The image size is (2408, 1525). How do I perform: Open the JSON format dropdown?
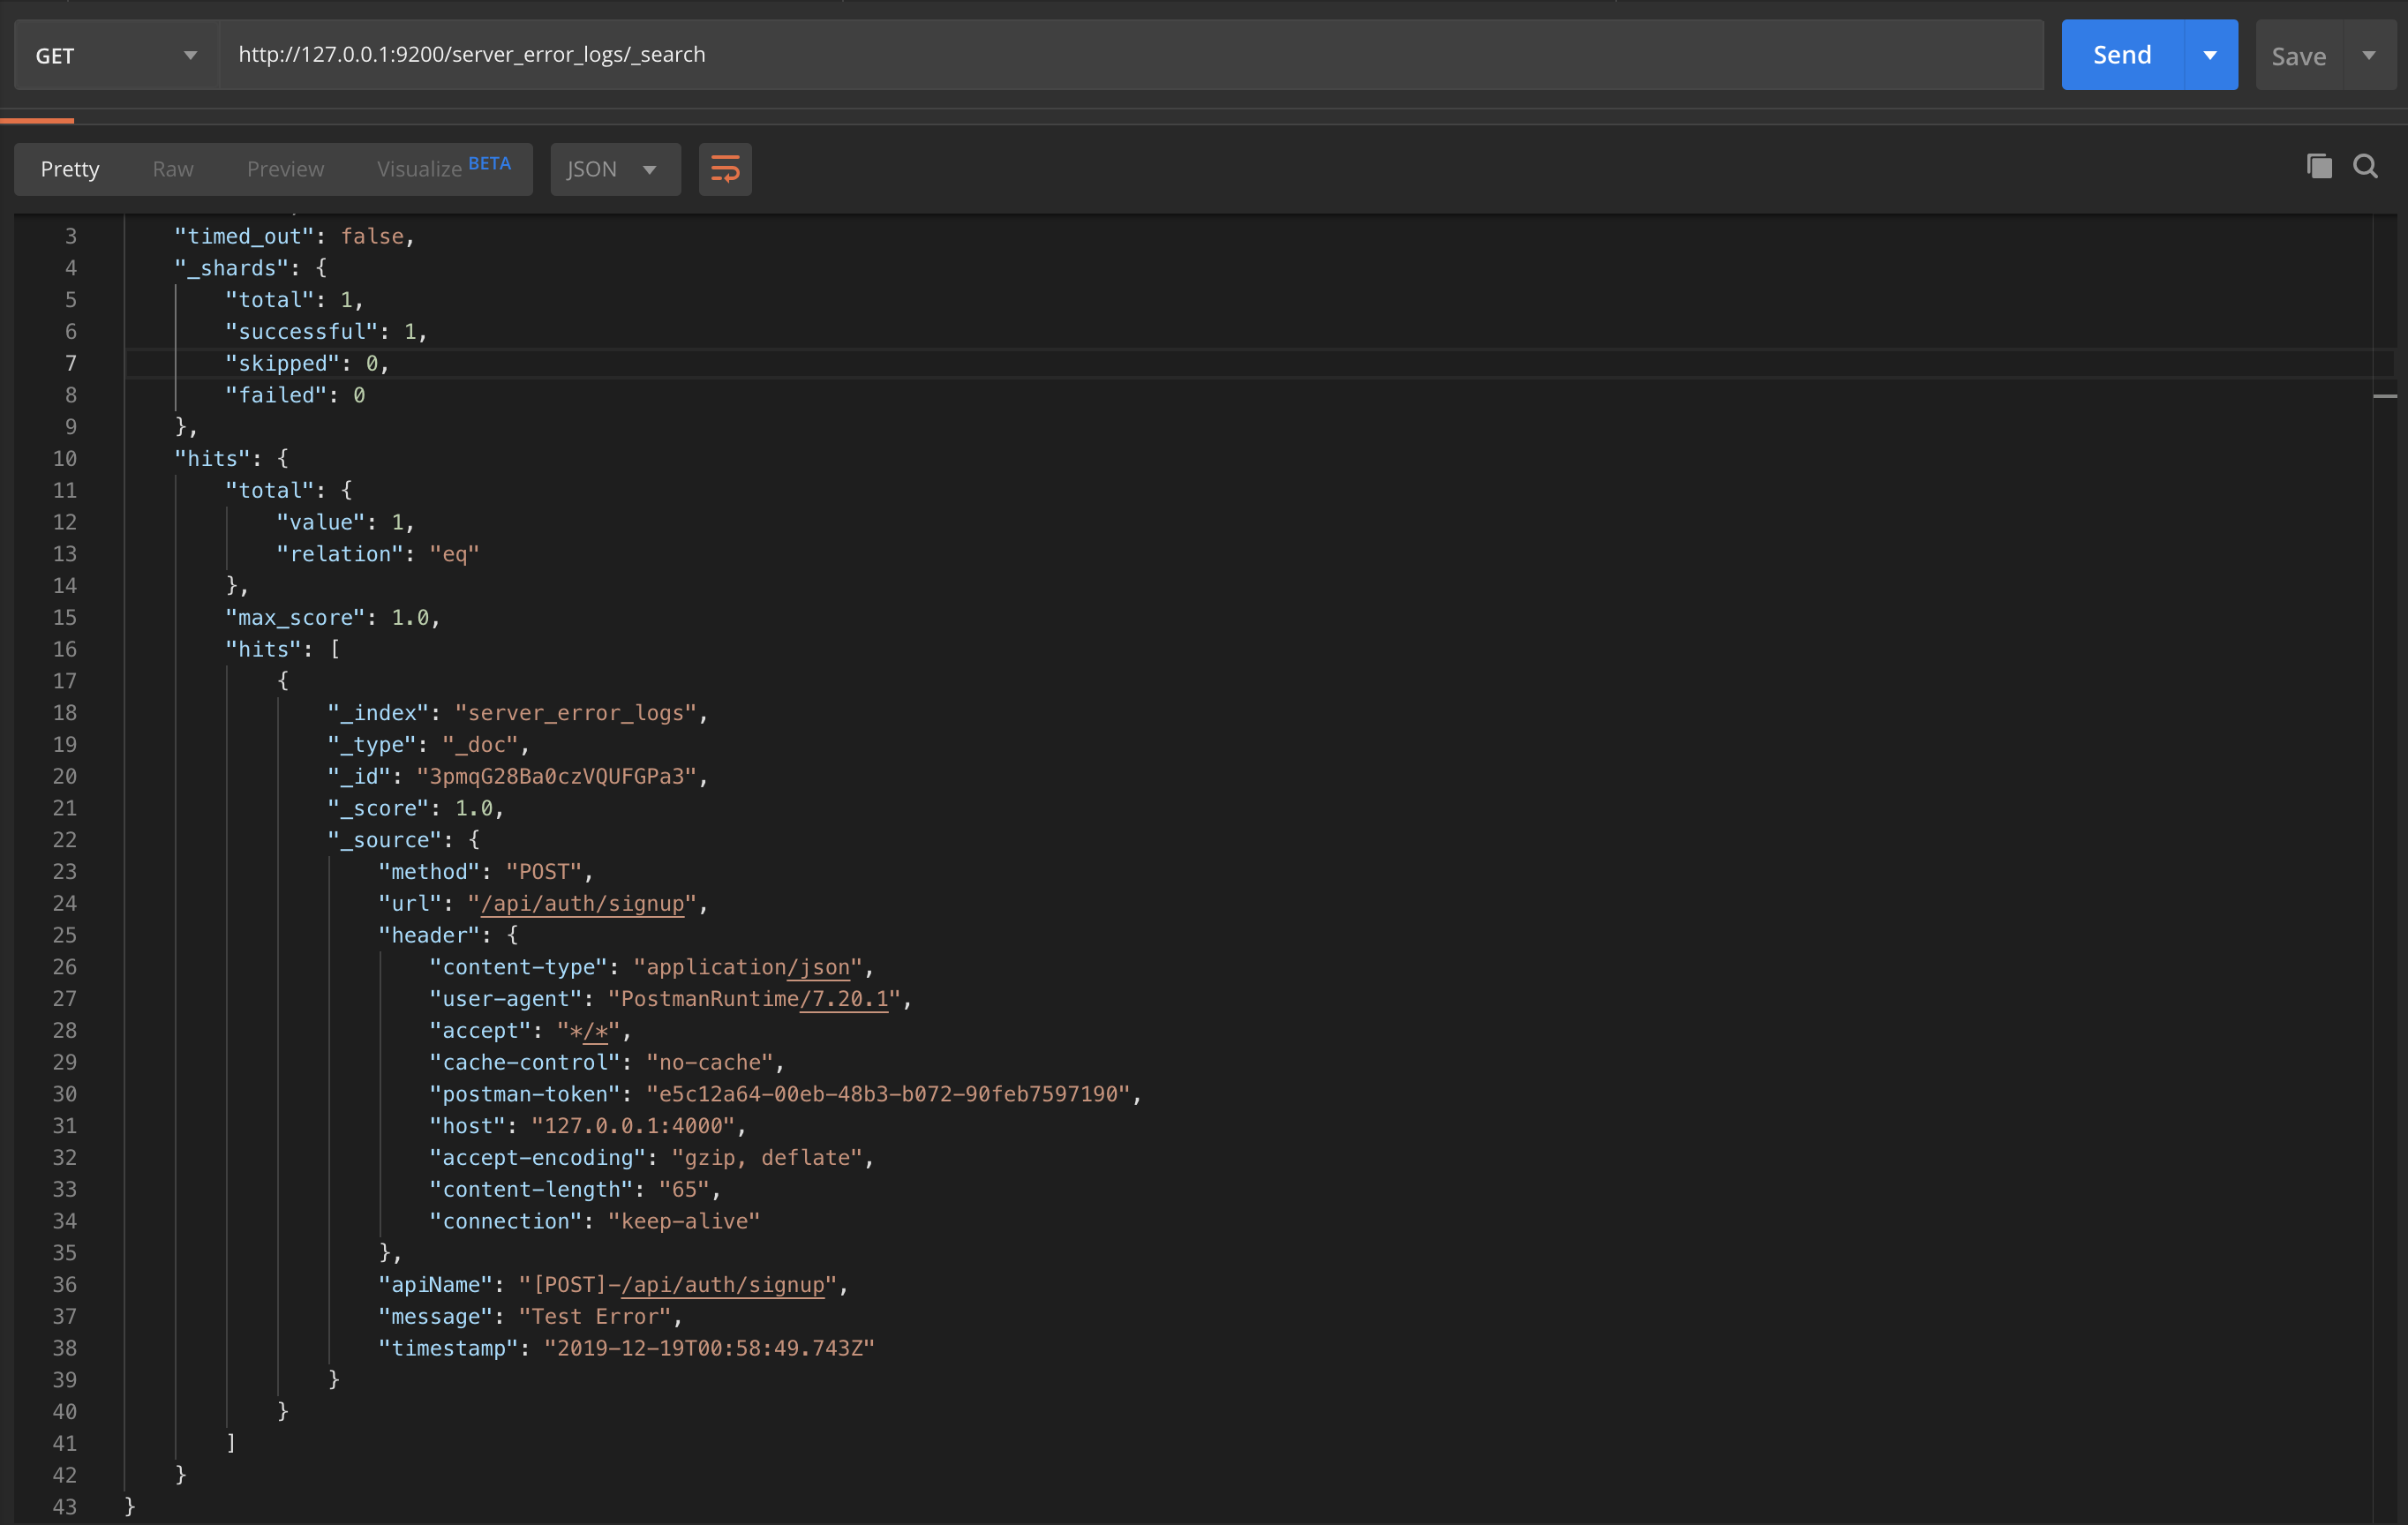614,169
